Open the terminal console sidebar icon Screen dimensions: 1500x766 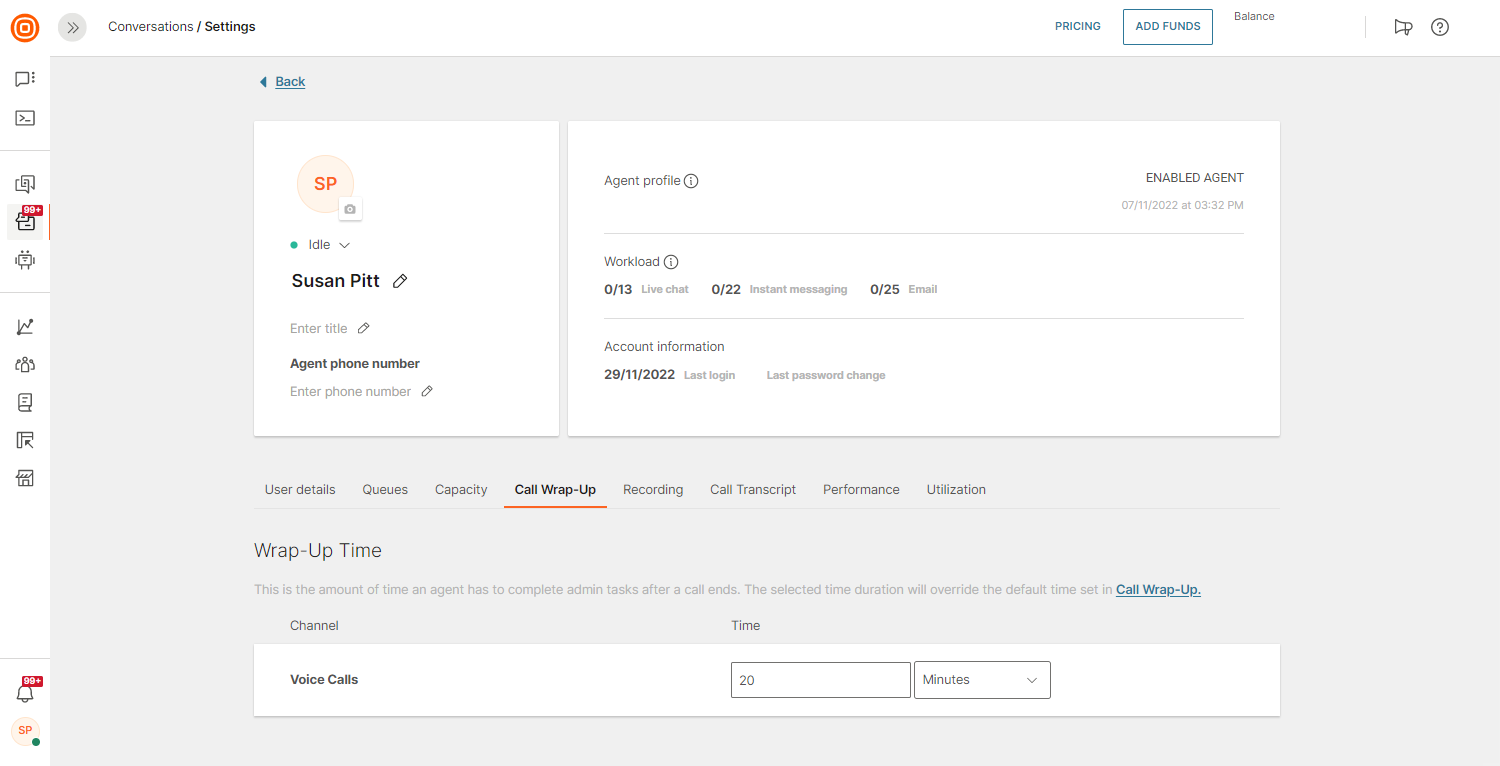(25, 118)
